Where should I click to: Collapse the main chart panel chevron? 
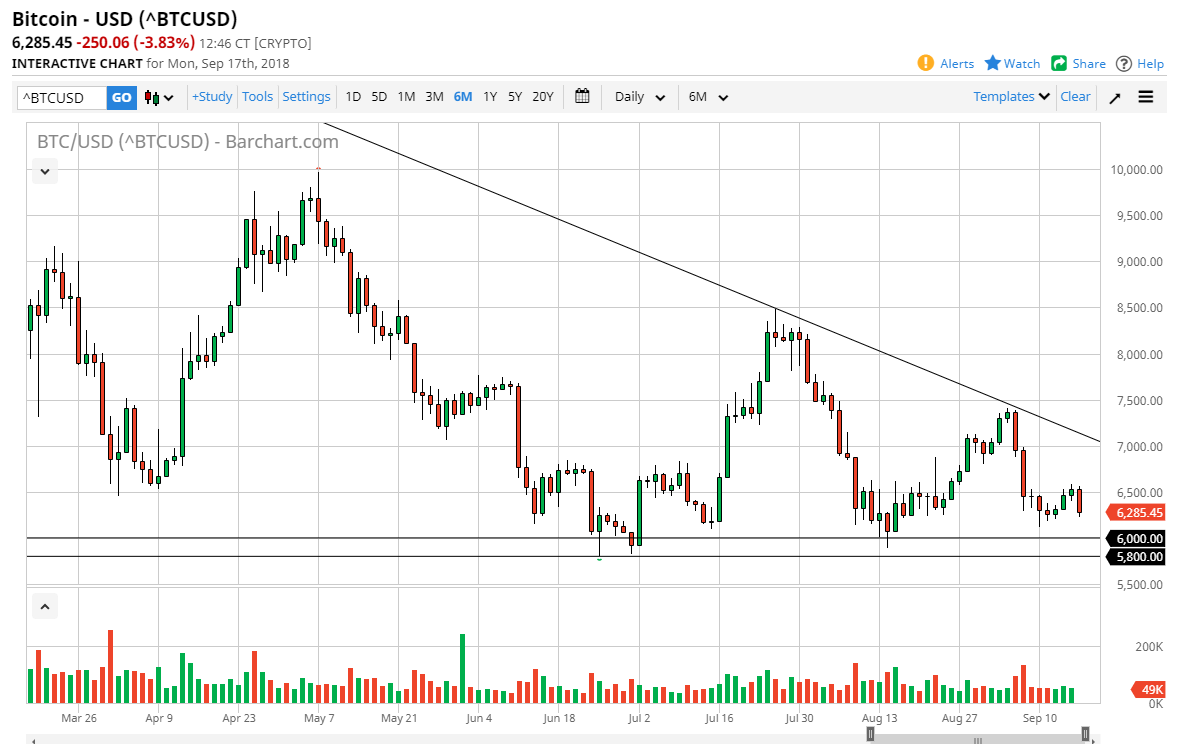pos(44,171)
